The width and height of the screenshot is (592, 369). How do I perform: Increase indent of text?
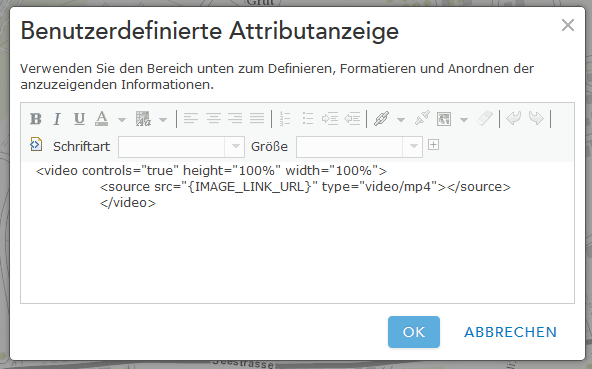[330, 119]
